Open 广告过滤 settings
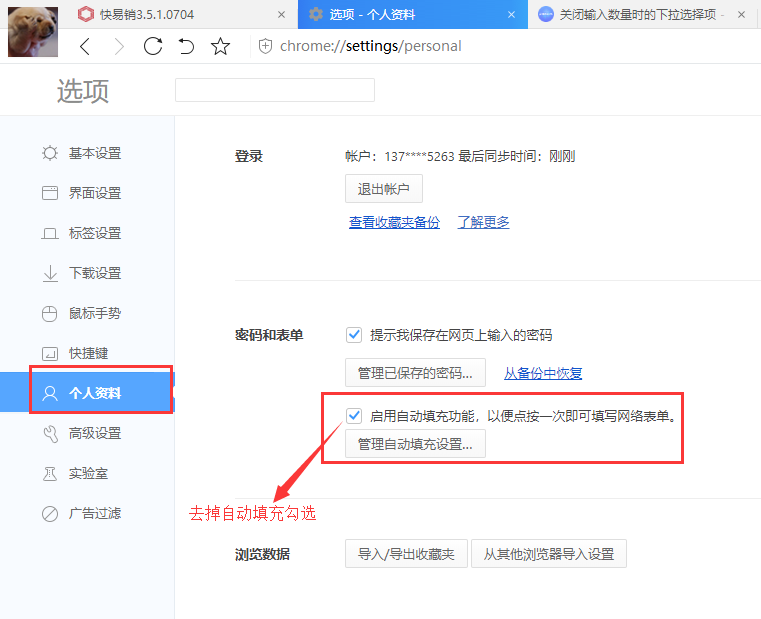 point(94,513)
